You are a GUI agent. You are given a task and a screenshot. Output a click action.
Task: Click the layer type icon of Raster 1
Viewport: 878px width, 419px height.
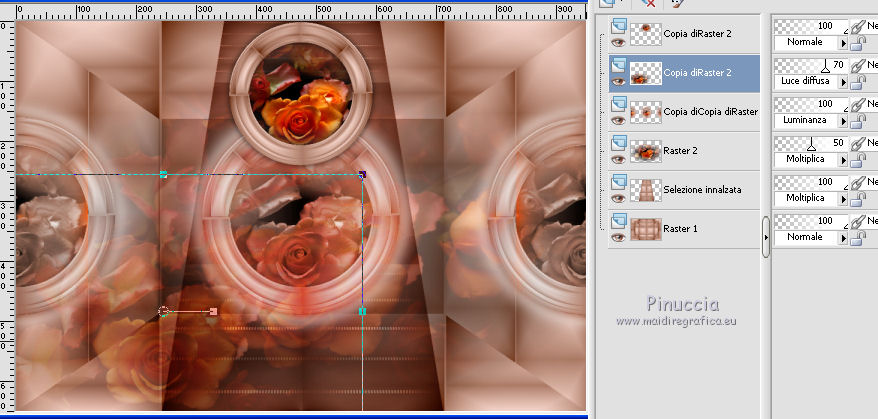click(619, 220)
